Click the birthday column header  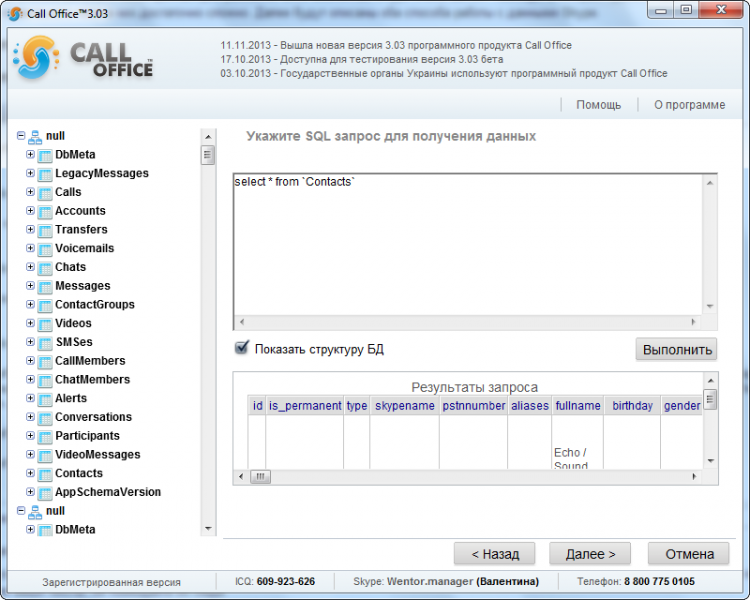pos(632,406)
